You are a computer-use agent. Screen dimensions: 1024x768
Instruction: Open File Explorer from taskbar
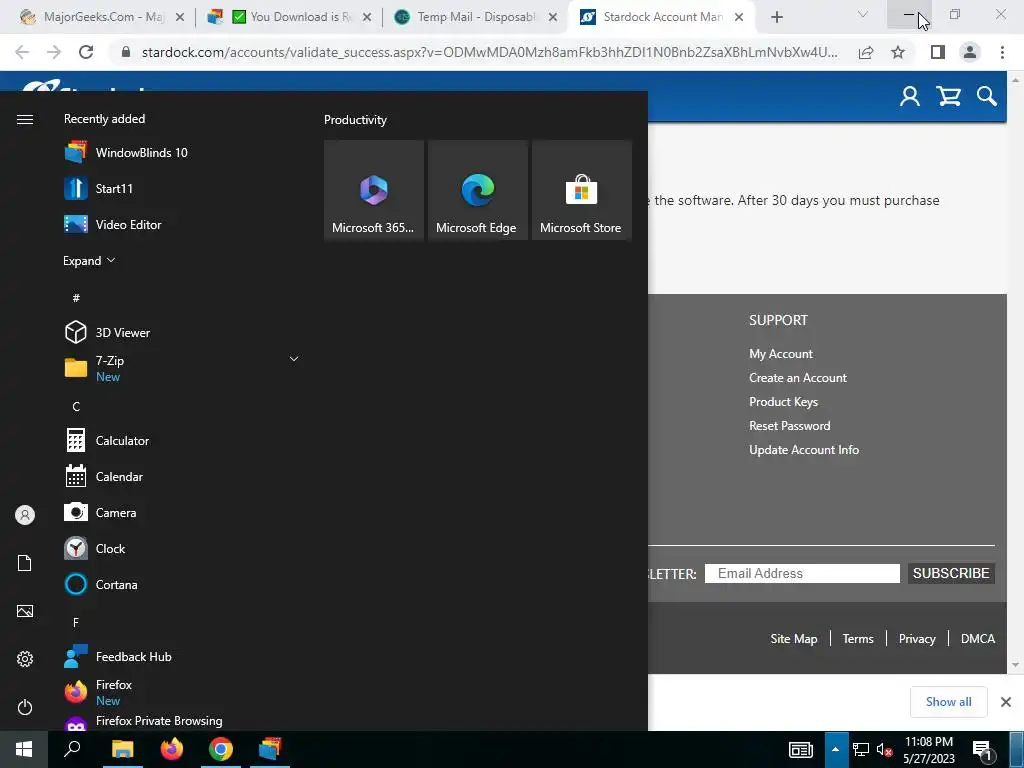[122, 749]
